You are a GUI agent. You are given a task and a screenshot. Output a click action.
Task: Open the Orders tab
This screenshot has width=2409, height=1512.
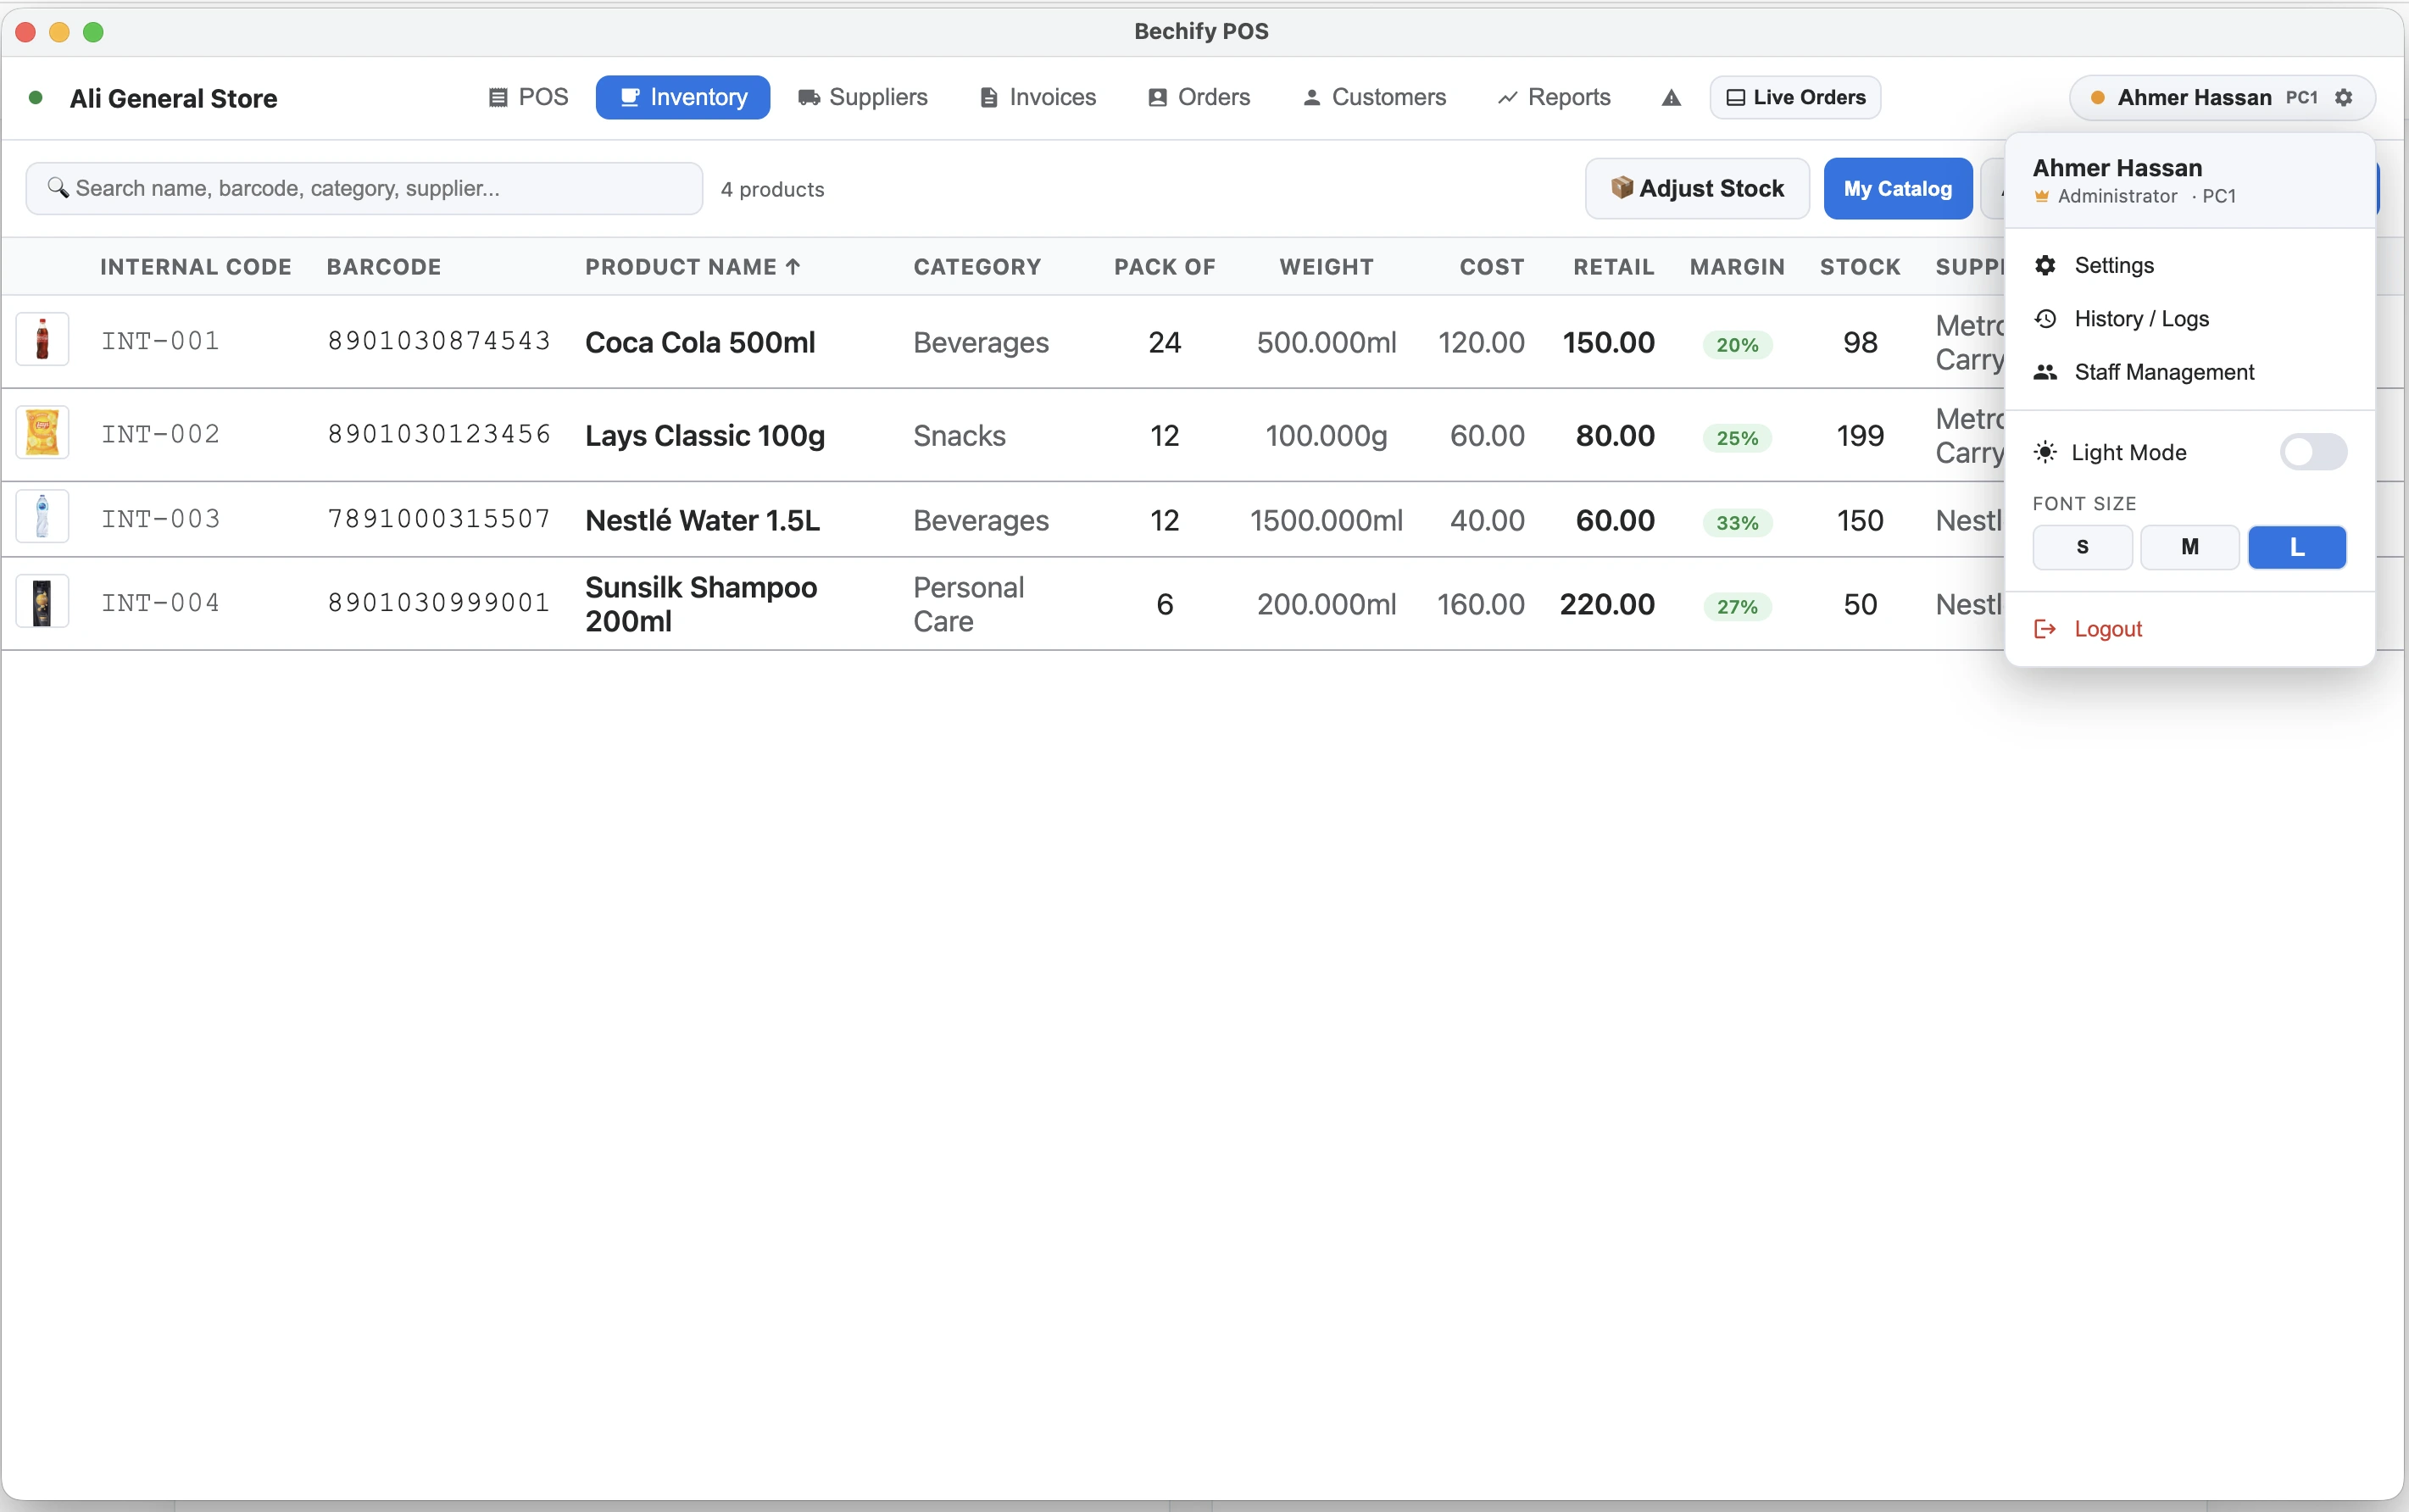coord(1199,98)
